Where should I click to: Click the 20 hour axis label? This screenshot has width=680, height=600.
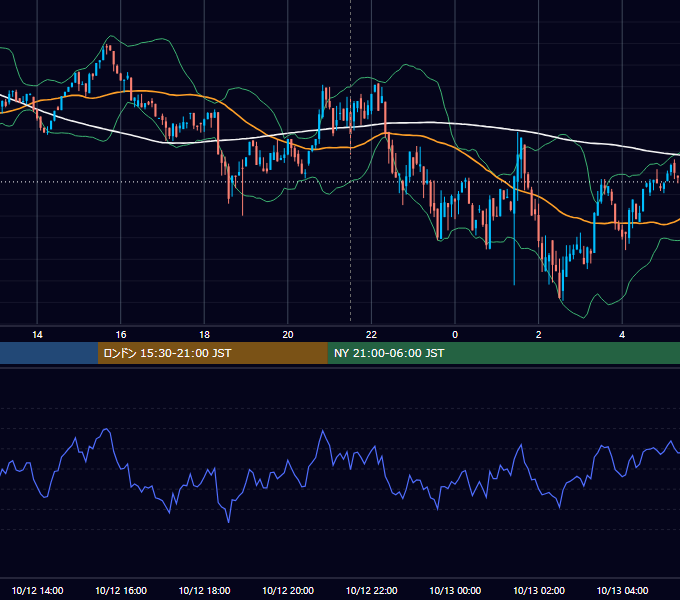tap(288, 335)
